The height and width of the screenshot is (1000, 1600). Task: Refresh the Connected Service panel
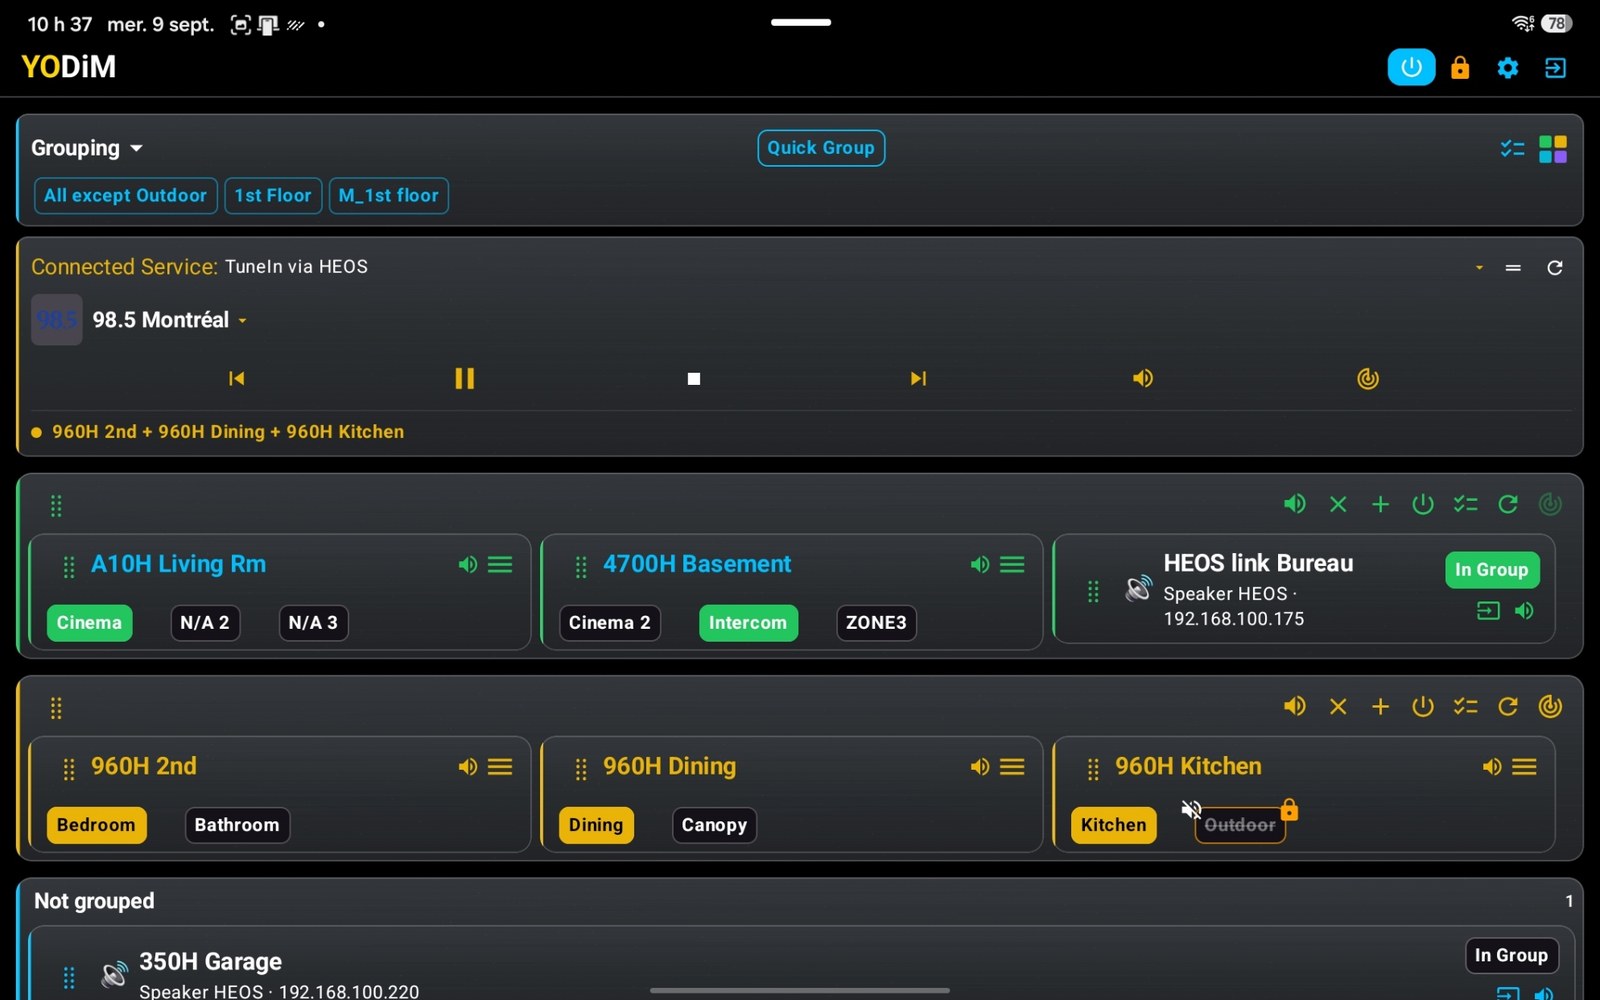coord(1554,267)
